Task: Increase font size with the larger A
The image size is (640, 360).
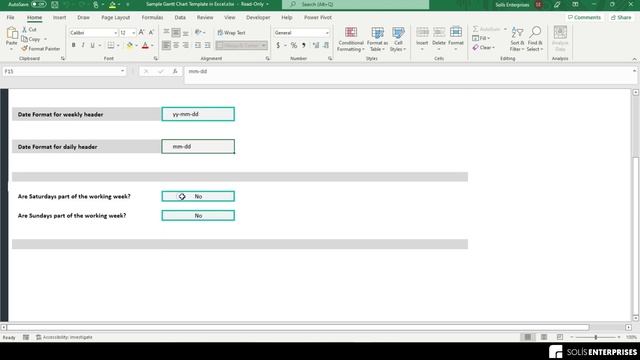Action: coord(141,32)
